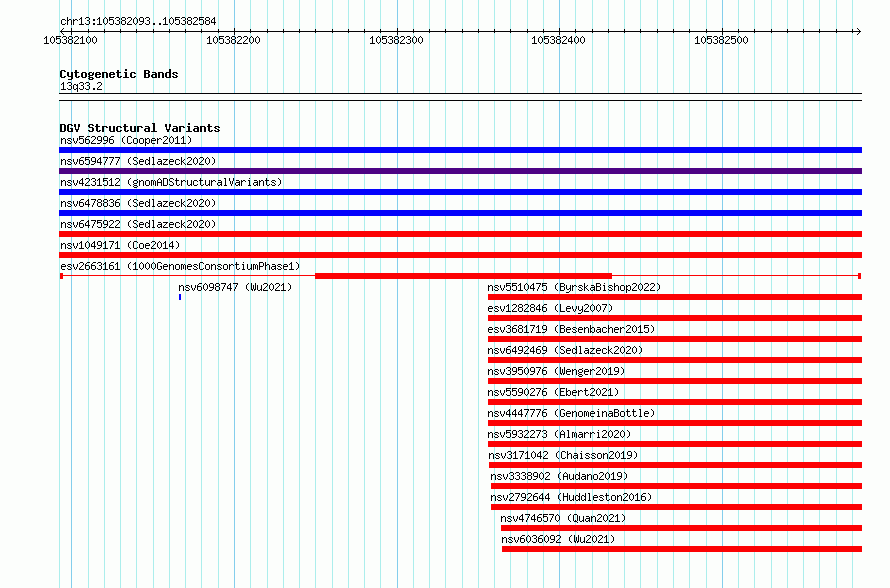This screenshot has width=890, height=588.
Task: Select the thick red segment of esv2663161
Action: point(463,276)
